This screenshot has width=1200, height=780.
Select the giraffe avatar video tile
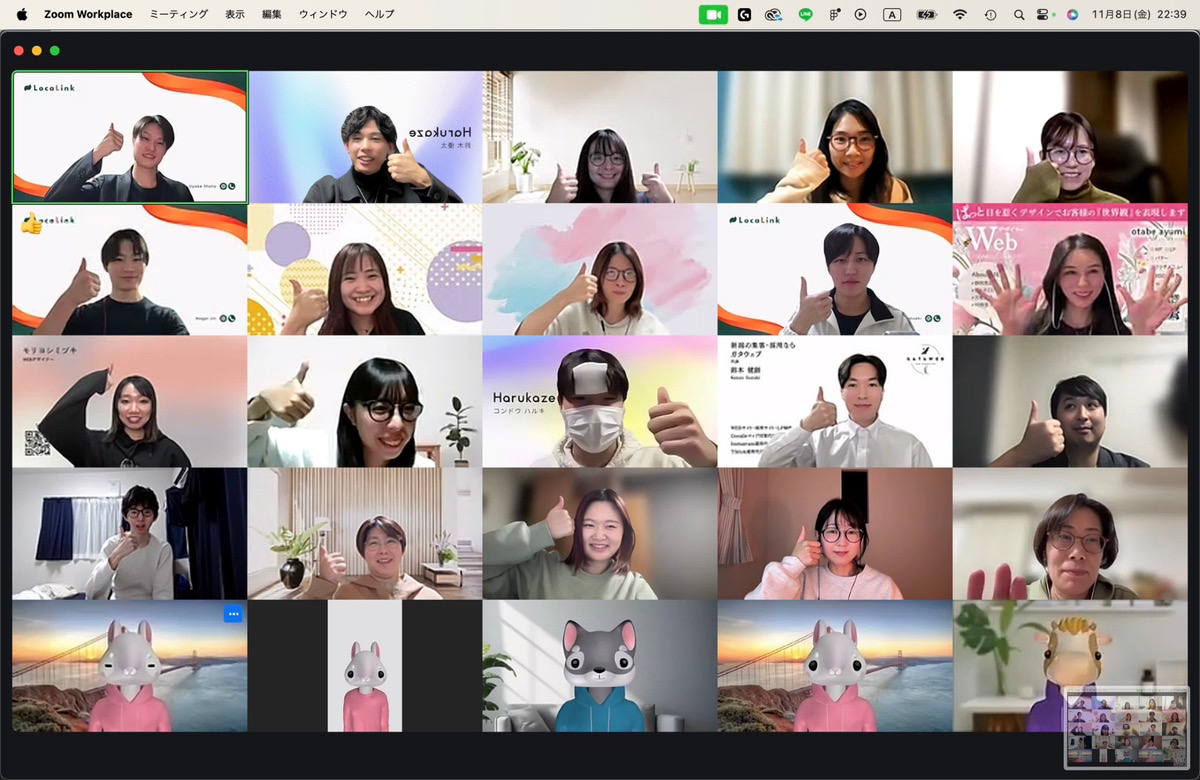[x=1070, y=666]
